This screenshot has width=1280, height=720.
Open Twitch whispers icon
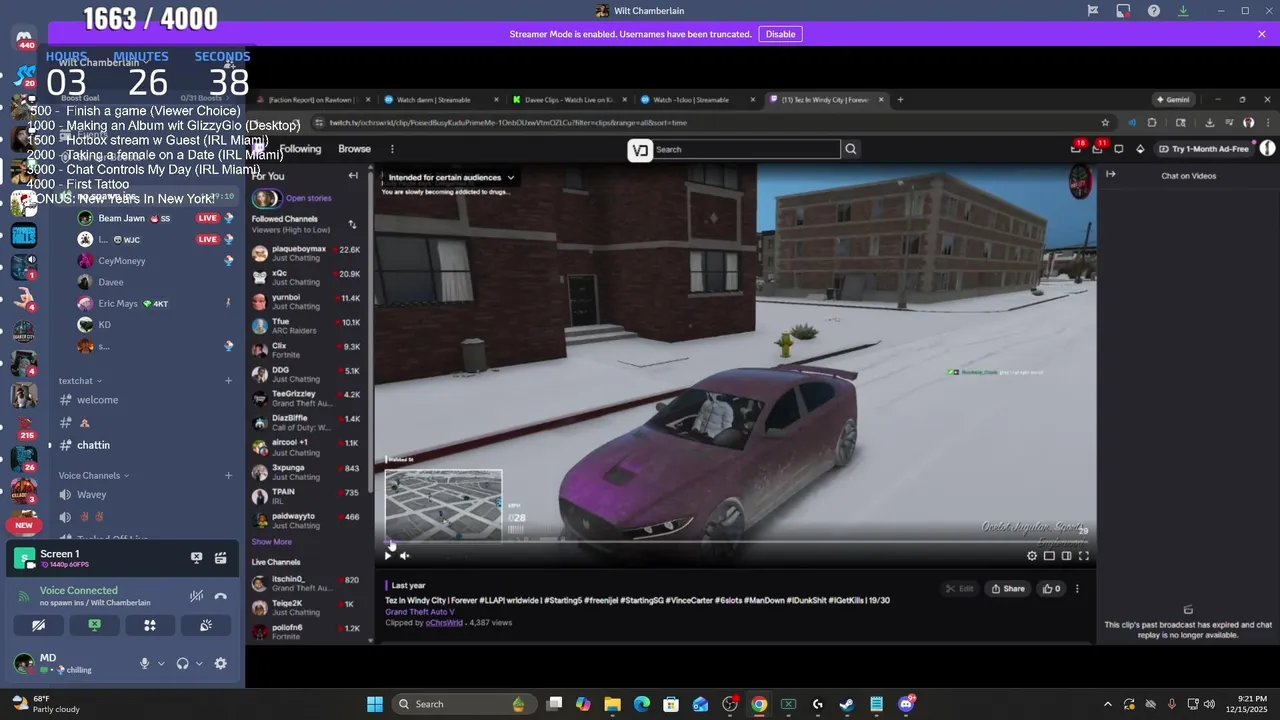(1119, 149)
